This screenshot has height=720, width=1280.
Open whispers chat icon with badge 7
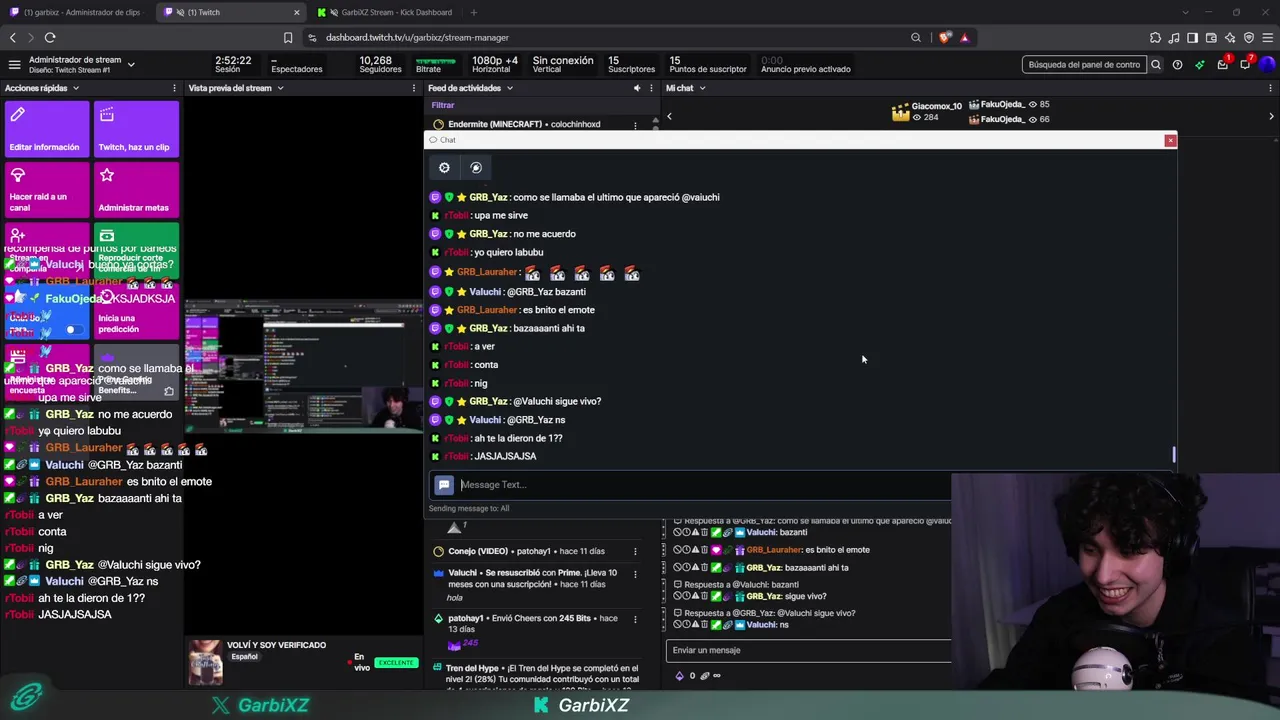[x=1245, y=65]
